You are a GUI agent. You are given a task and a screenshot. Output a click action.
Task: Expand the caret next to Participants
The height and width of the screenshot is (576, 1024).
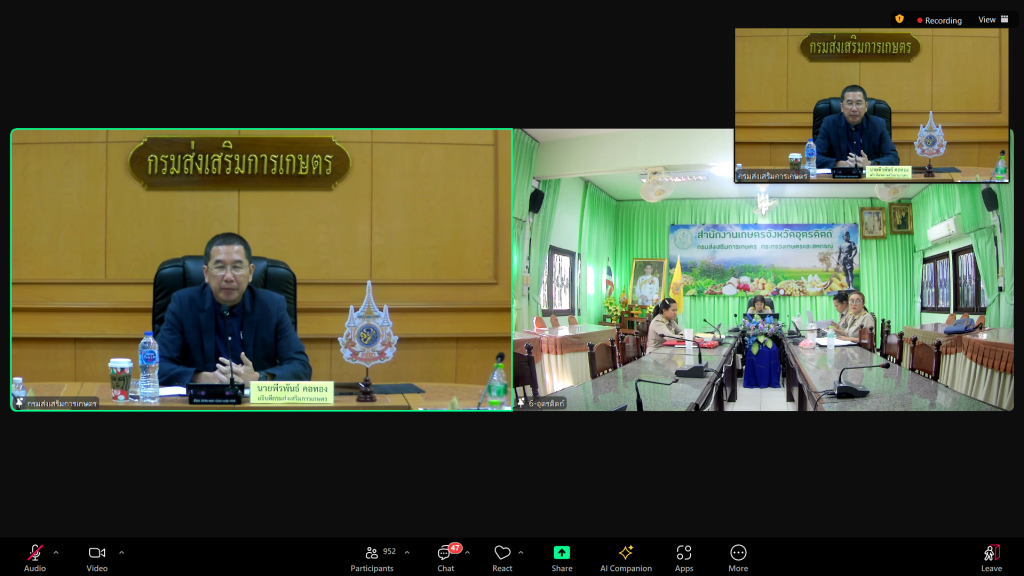407,552
